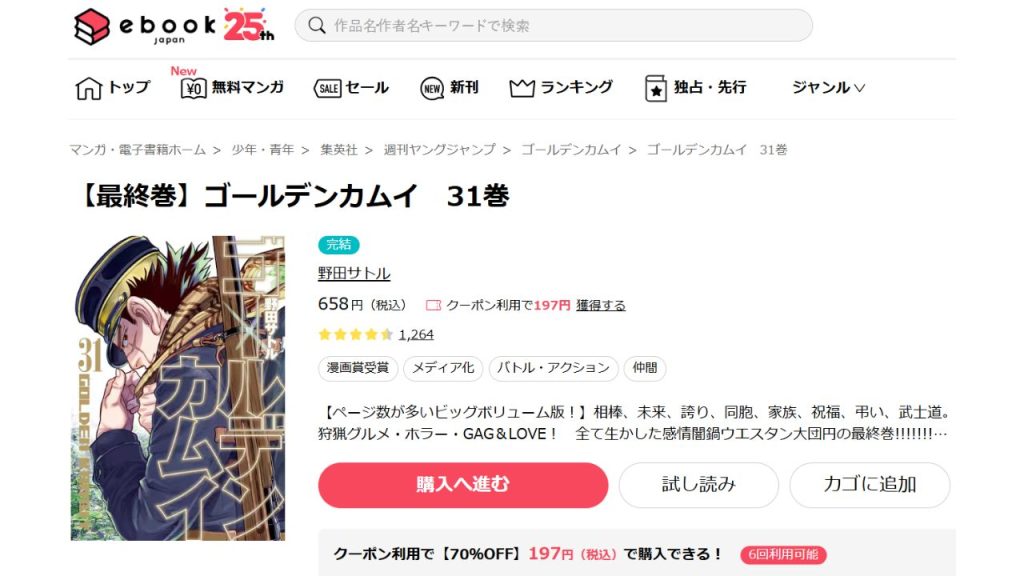1024x576 pixels.
Task: Select the 漫画賞受賞 tag
Action: tap(358, 368)
